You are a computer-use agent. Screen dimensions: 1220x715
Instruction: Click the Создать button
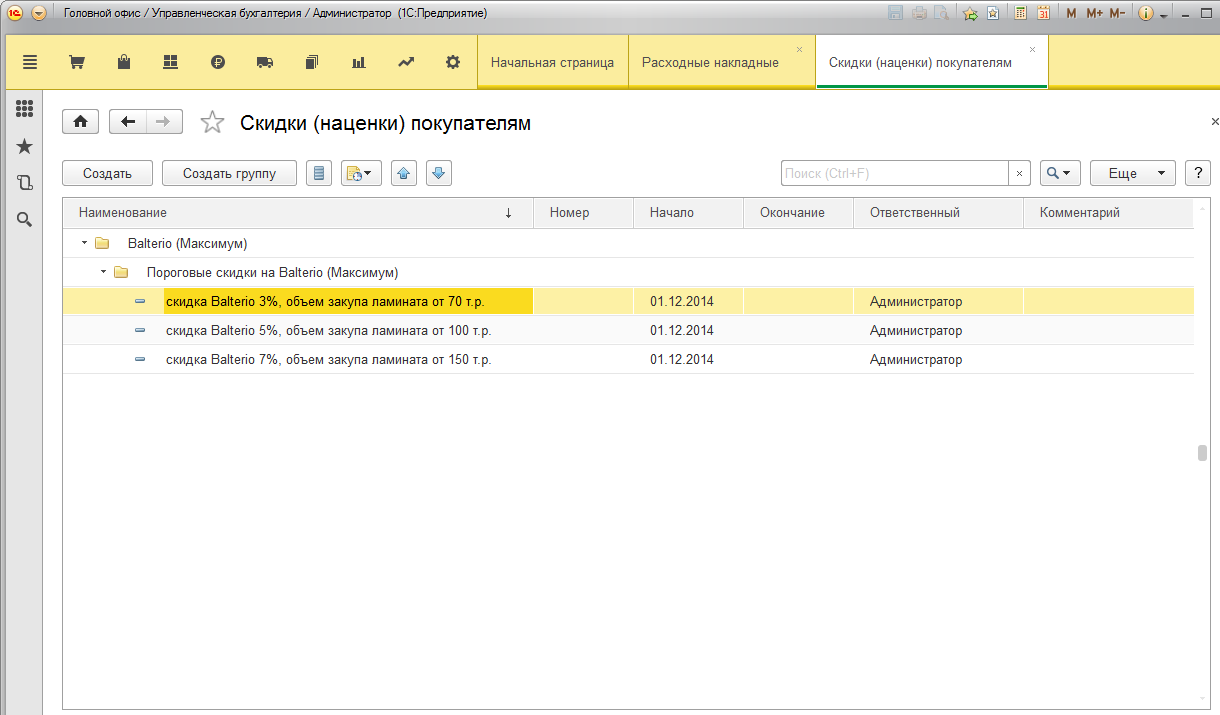(108, 173)
